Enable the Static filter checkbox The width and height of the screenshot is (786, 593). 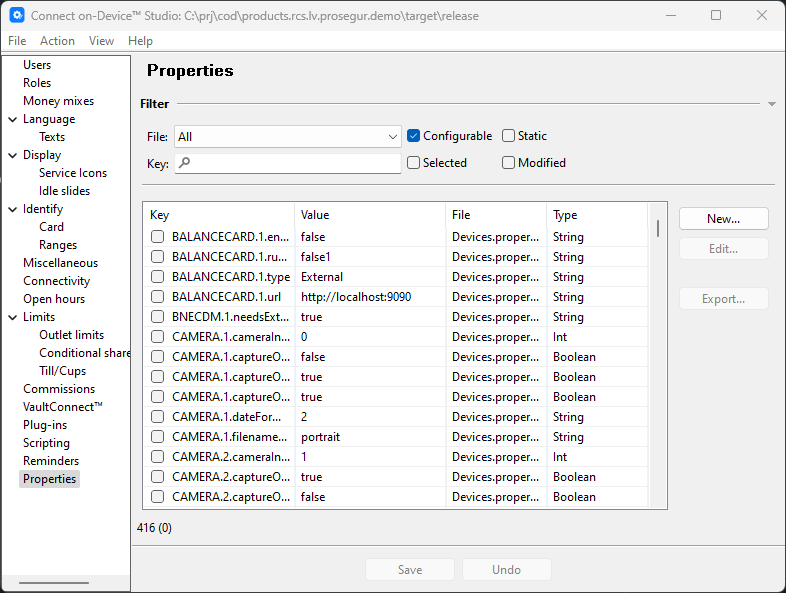(x=508, y=136)
